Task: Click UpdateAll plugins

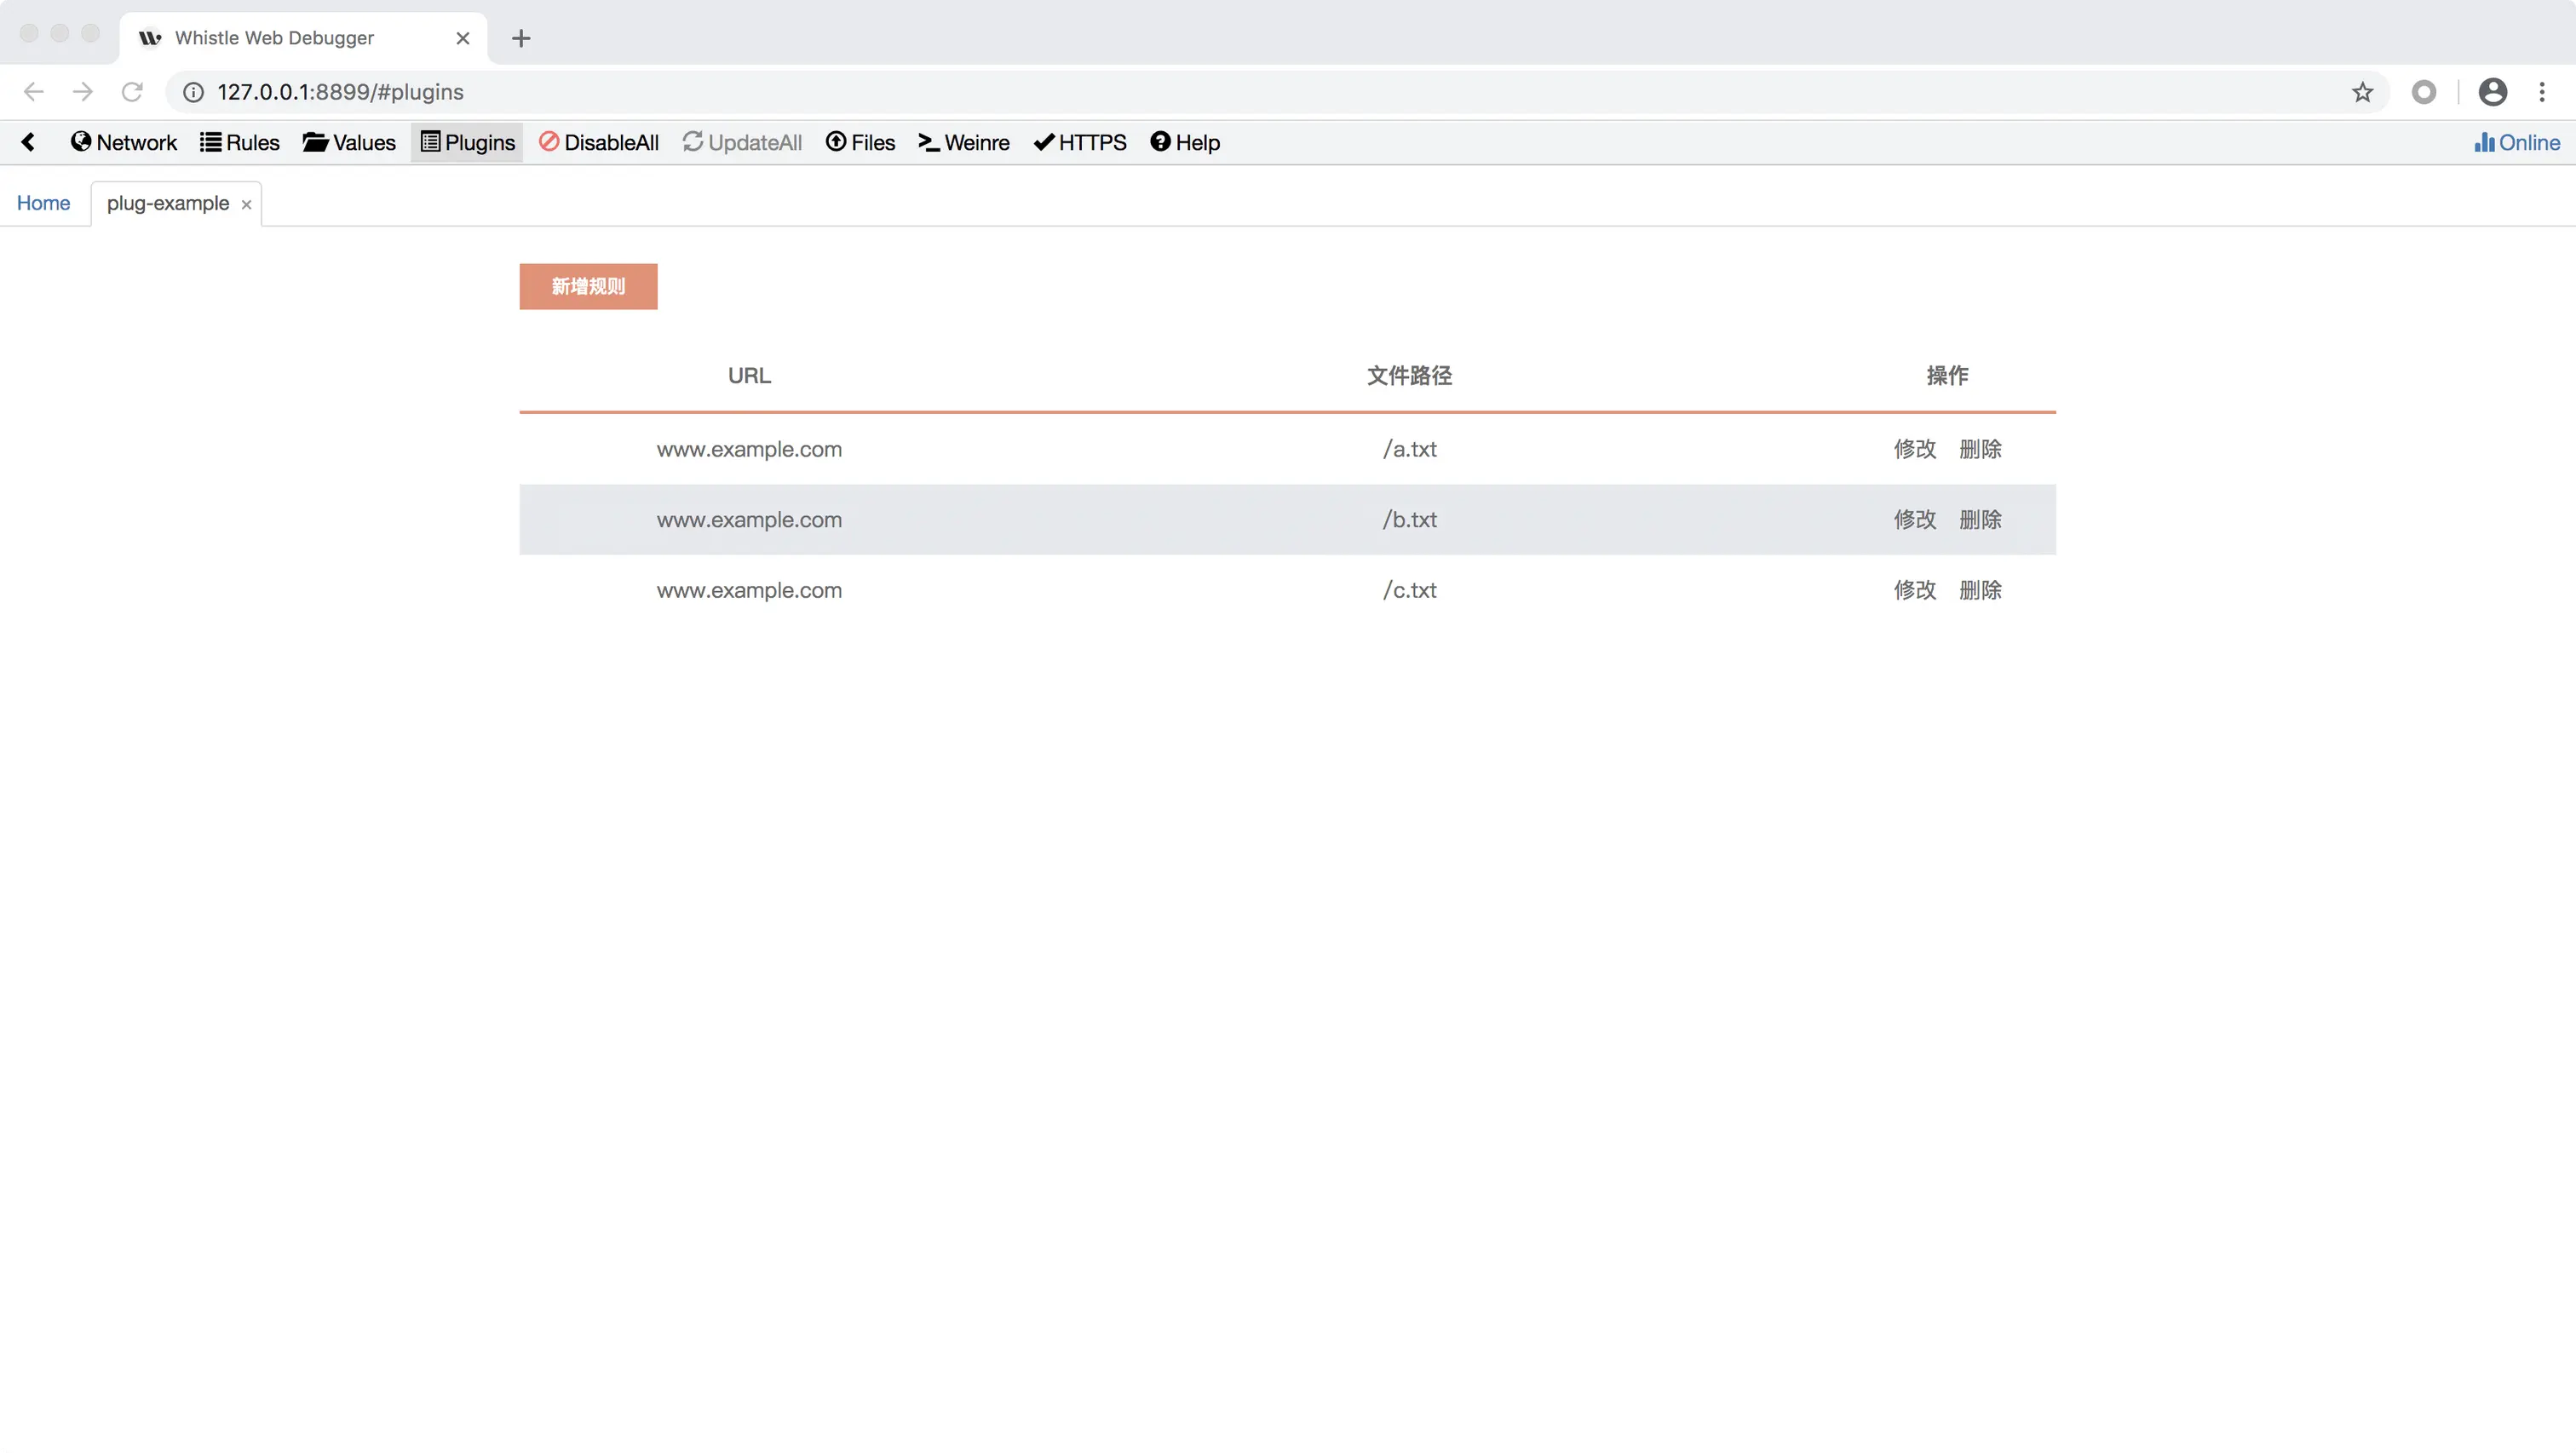Action: coord(742,142)
